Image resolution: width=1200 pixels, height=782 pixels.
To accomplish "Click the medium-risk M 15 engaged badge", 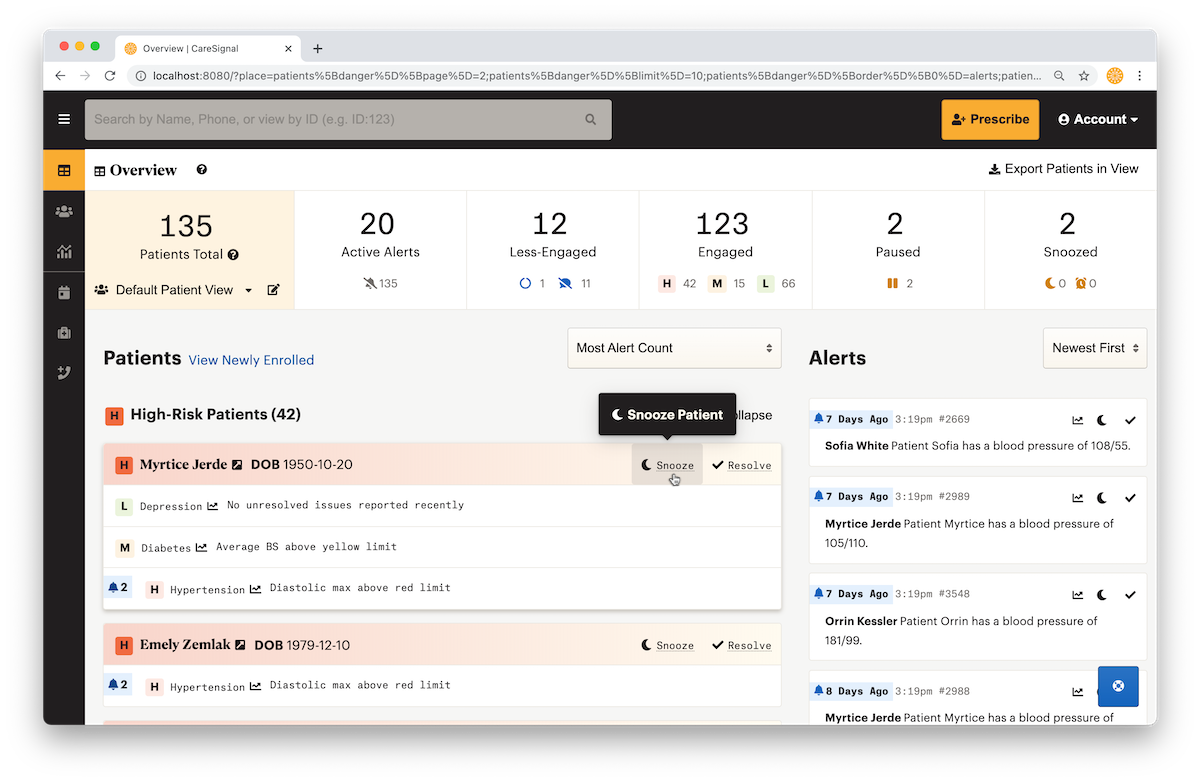I will (726, 284).
